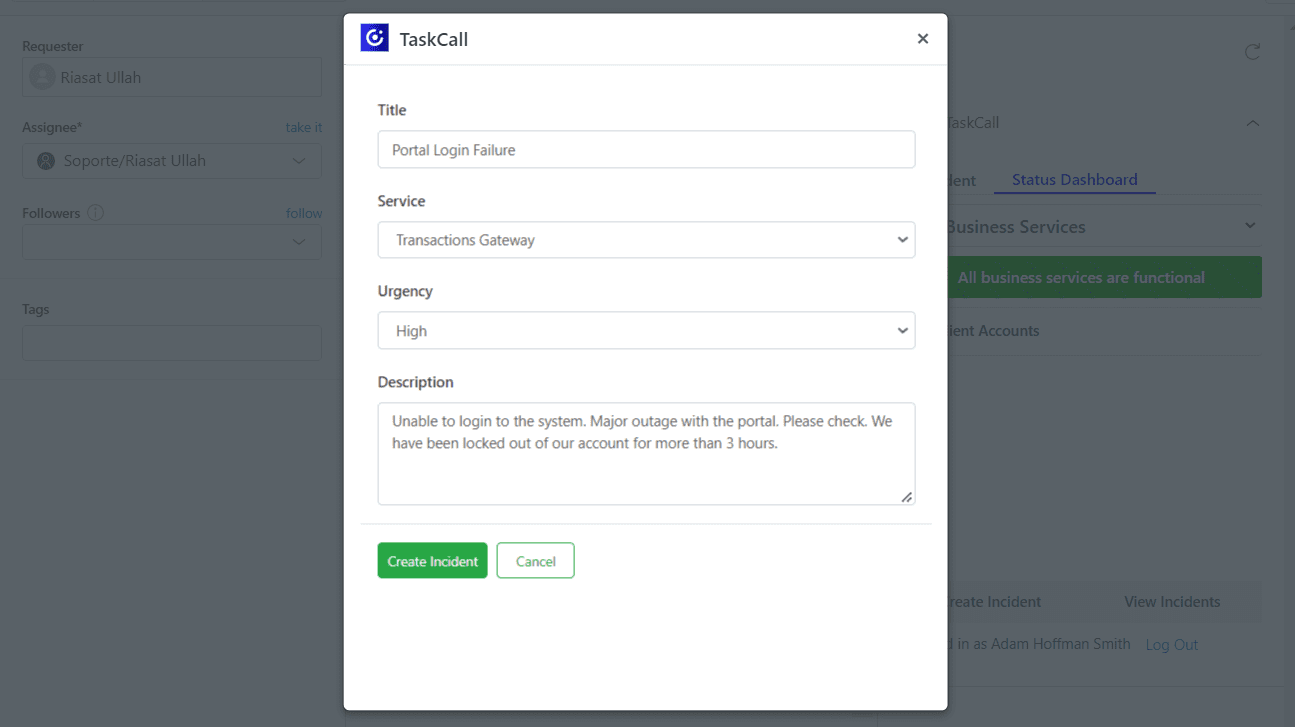Click the refresh icon in the sidebar
The height and width of the screenshot is (727, 1295).
click(1252, 52)
